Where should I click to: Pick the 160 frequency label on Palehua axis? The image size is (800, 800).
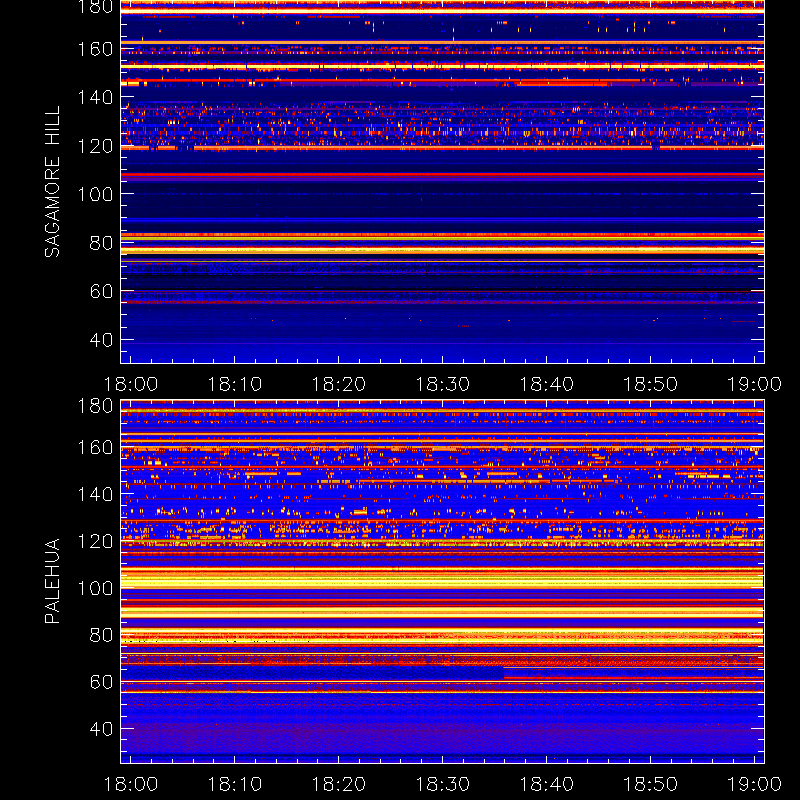pos(95,448)
